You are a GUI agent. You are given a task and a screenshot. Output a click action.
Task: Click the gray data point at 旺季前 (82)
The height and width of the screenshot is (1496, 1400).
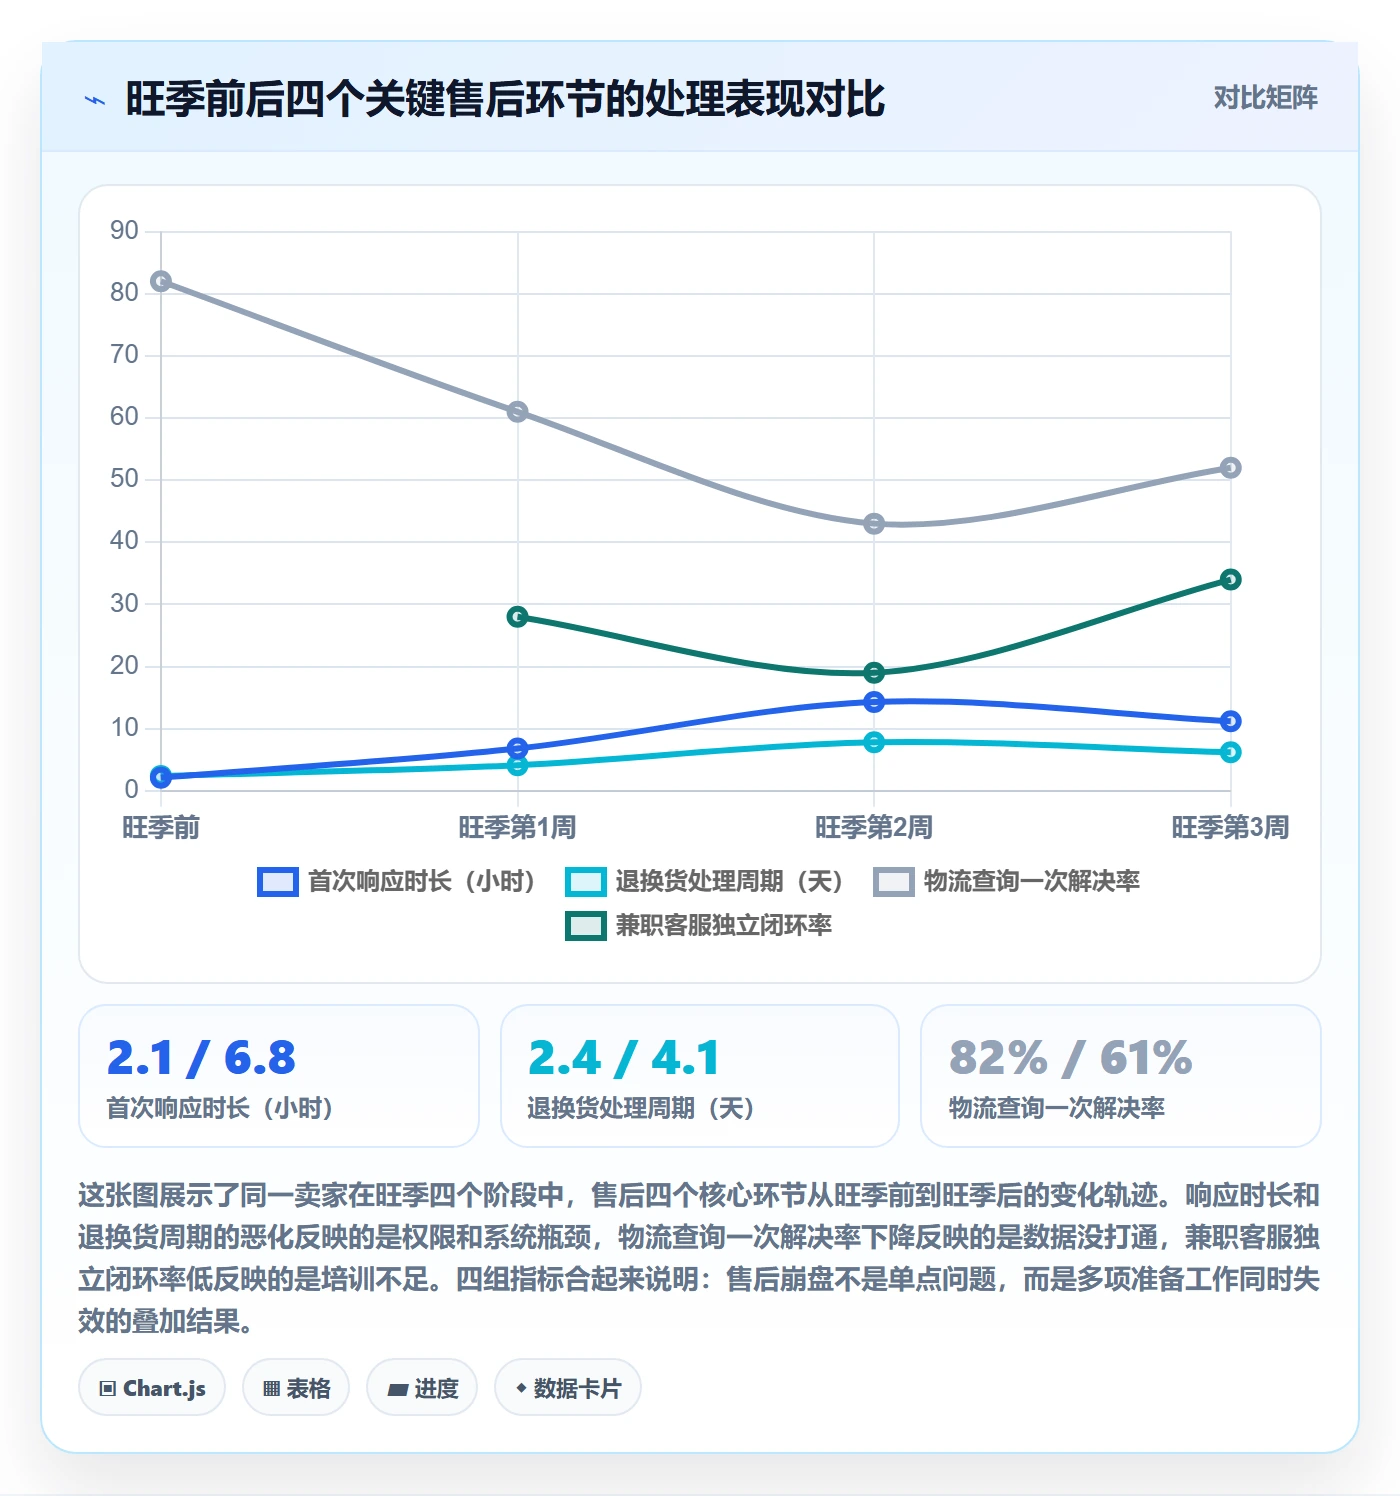pyautogui.click(x=161, y=282)
